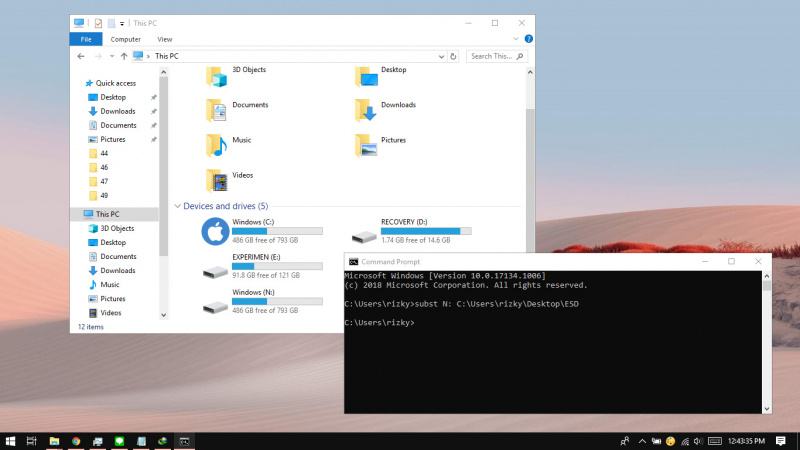Open the Downloads folder in main pane
This screenshot has height=450, width=800.
(366, 111)
